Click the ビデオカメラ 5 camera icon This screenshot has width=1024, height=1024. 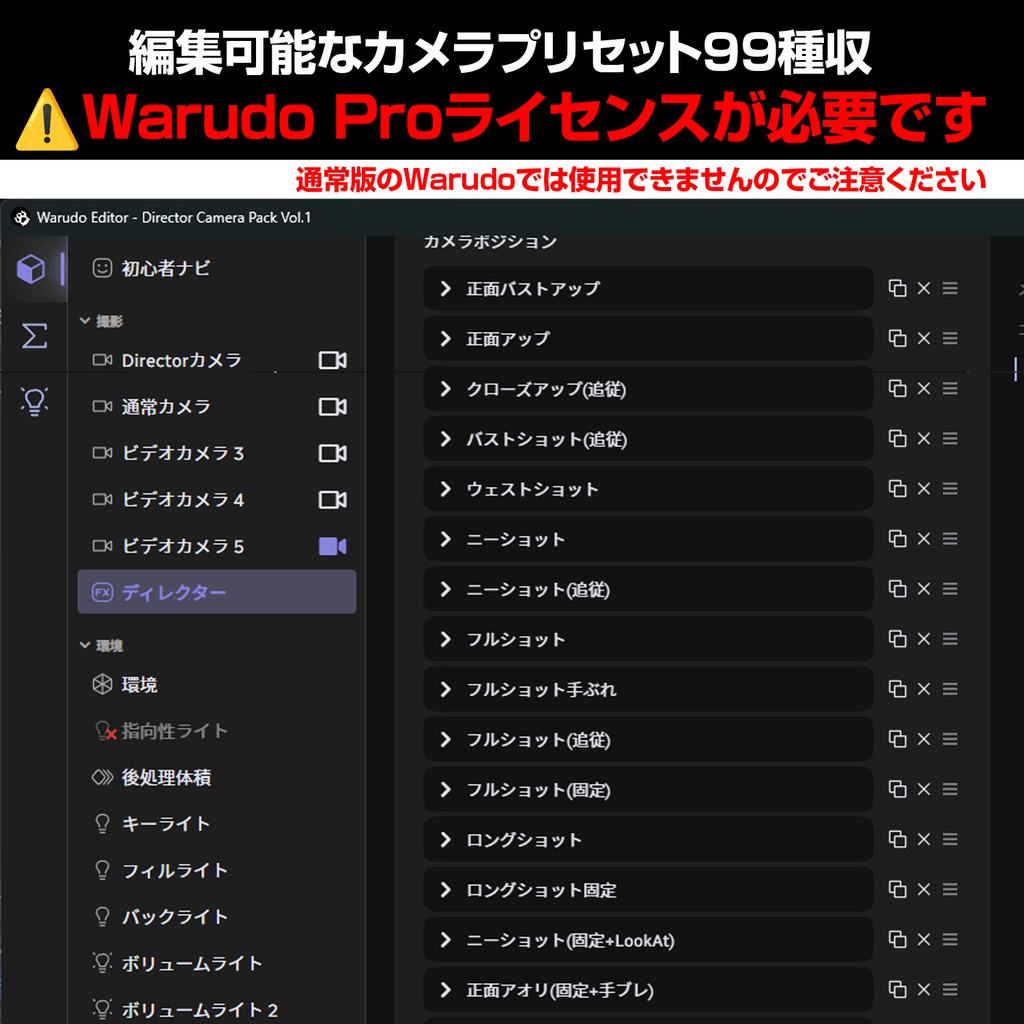103,546
